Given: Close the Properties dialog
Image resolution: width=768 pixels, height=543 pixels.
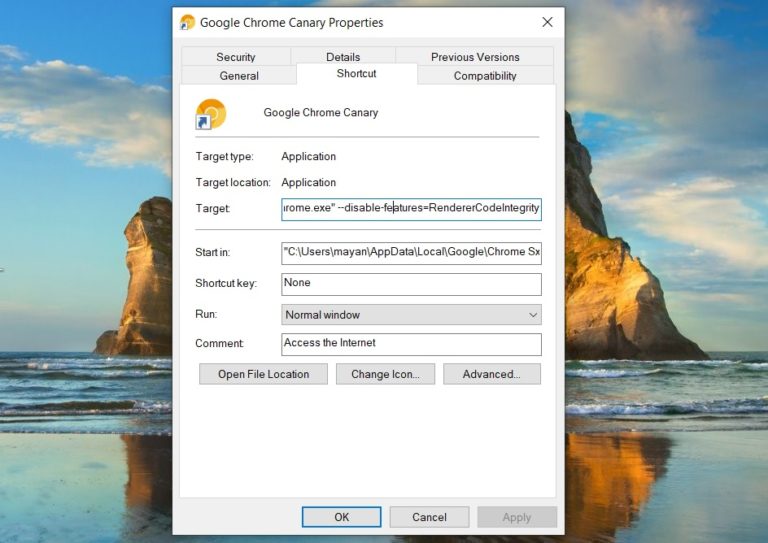Looking at the screenshot, I should coord(548,22).
